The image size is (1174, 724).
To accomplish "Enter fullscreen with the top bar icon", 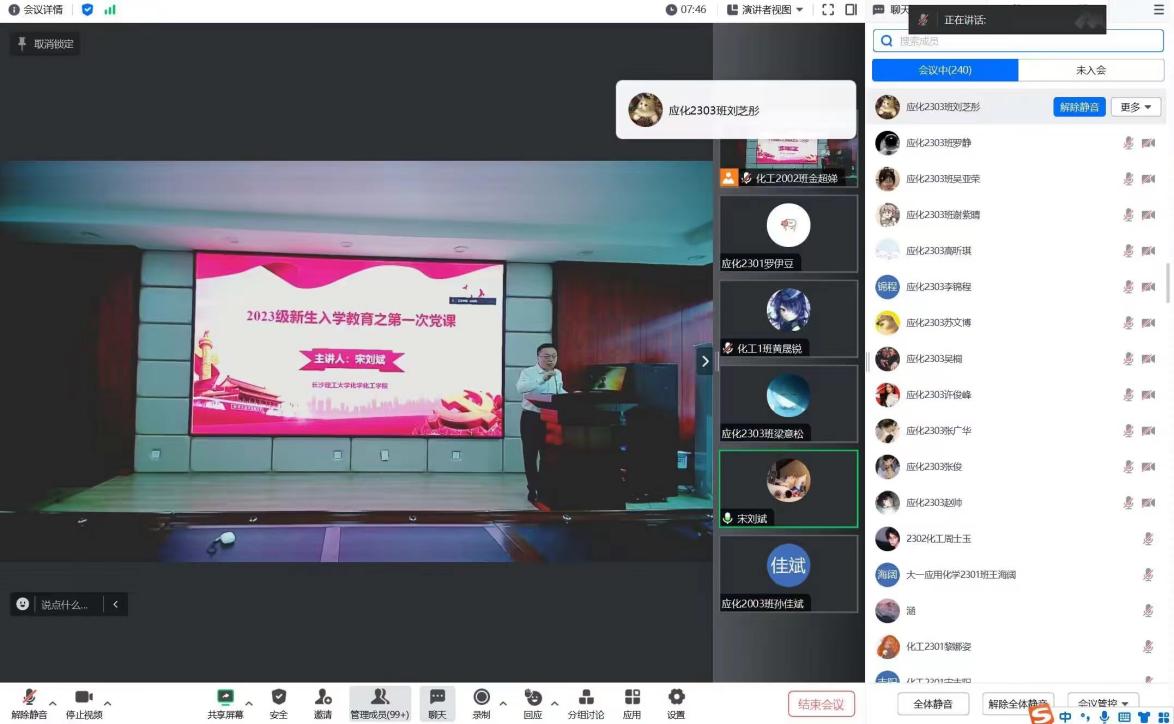I will [x=827, y=10].
